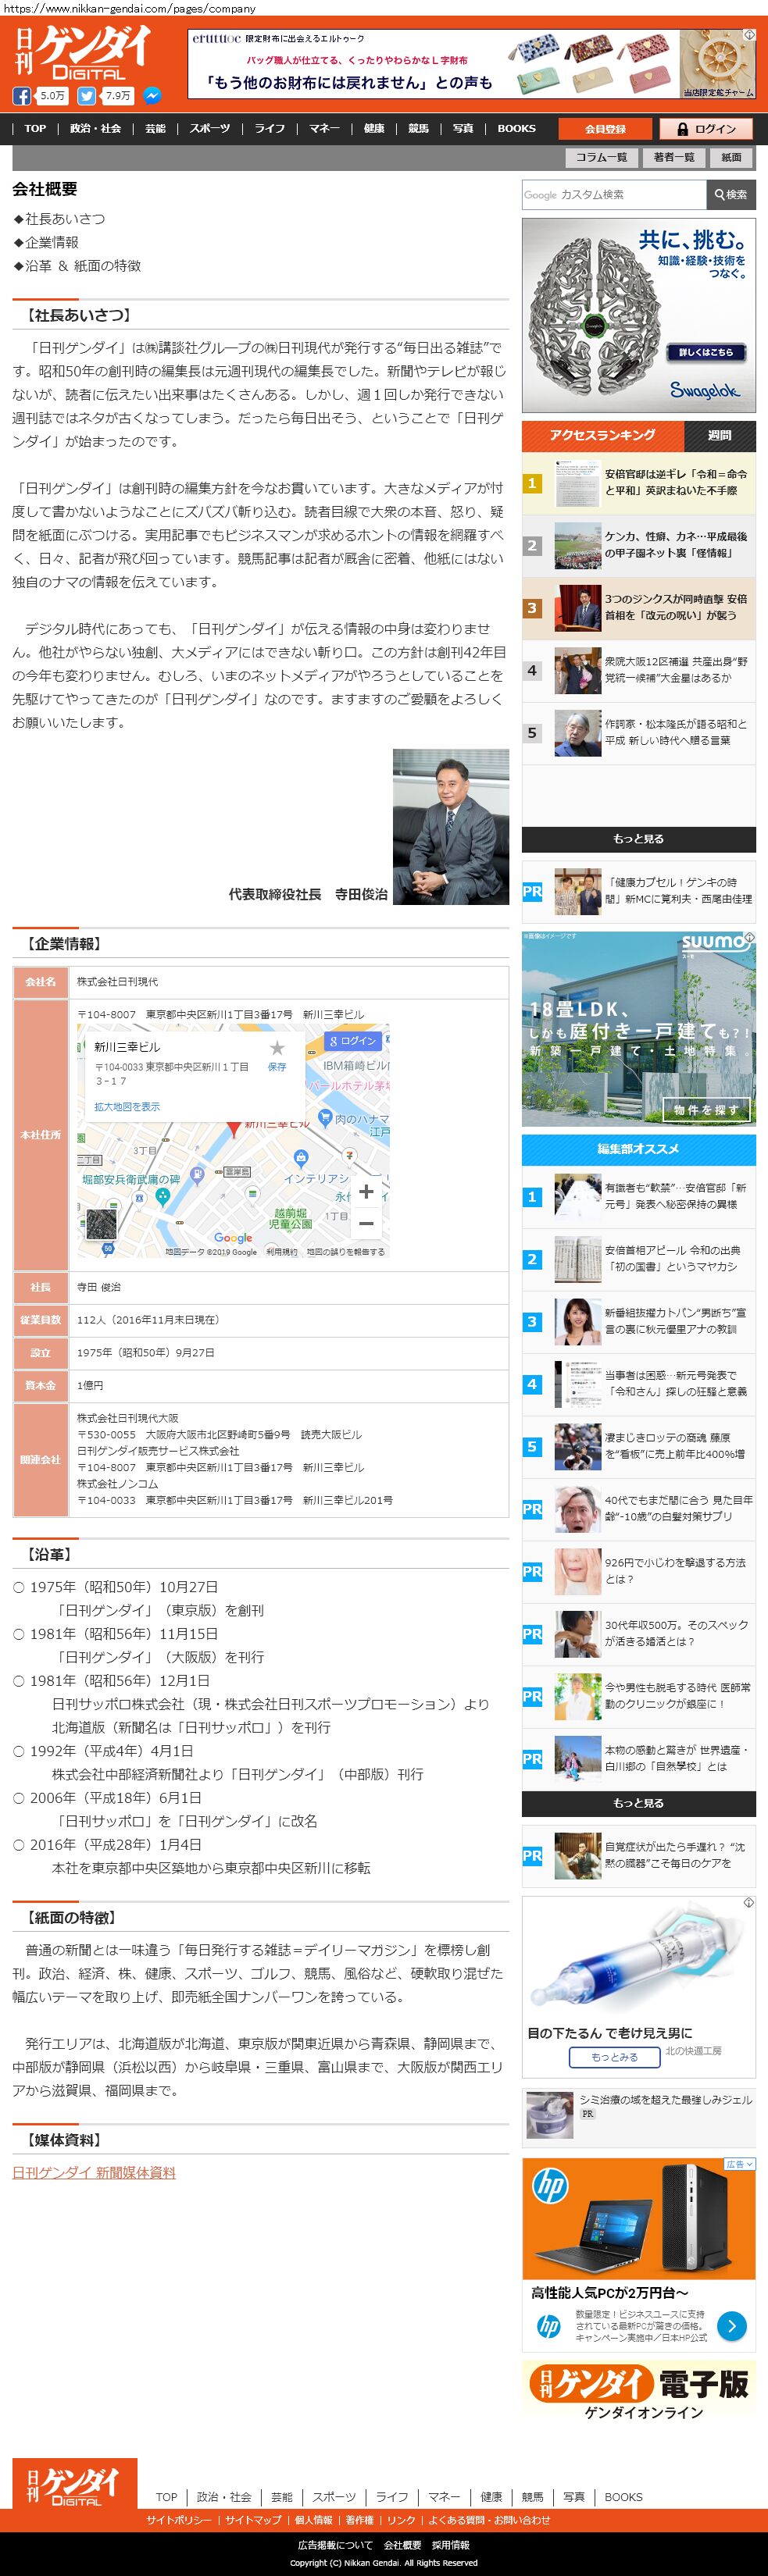The image size is (768, 2576).
Task: Open 拡大地図を表示 link on the map
Action: (x=127, y=1107)
